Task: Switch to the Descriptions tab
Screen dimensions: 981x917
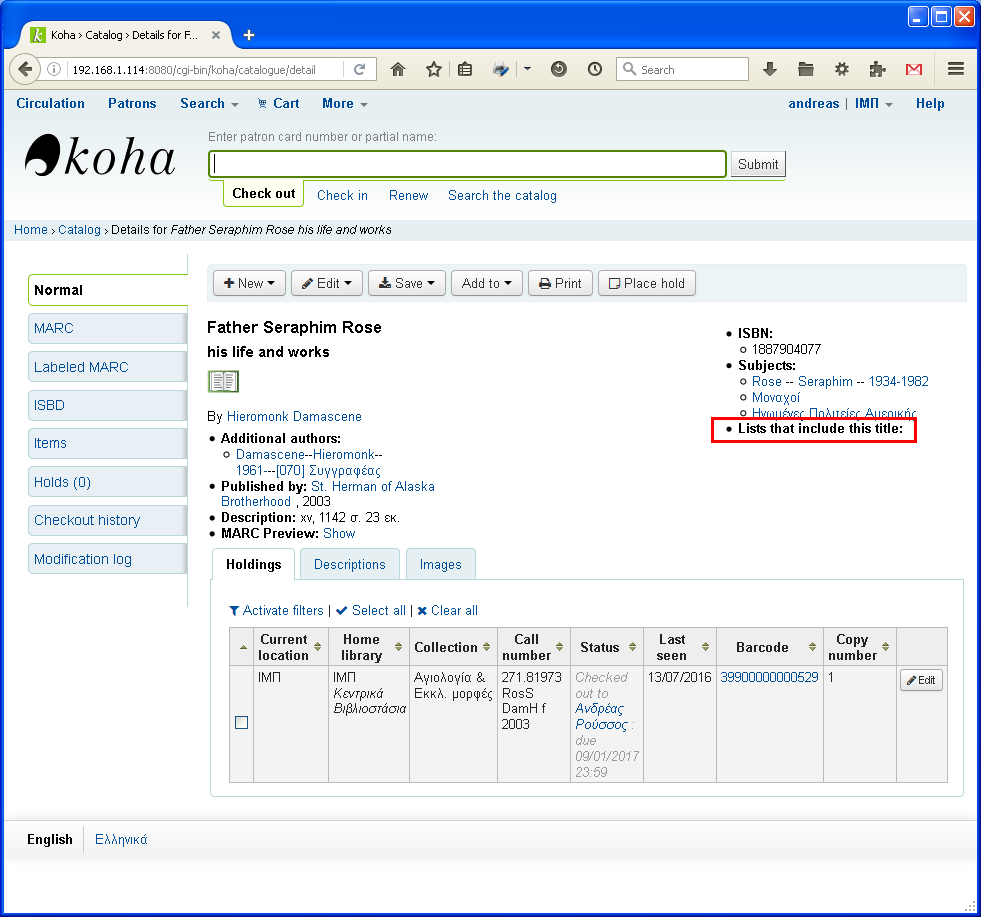Action: click(349, 565)
